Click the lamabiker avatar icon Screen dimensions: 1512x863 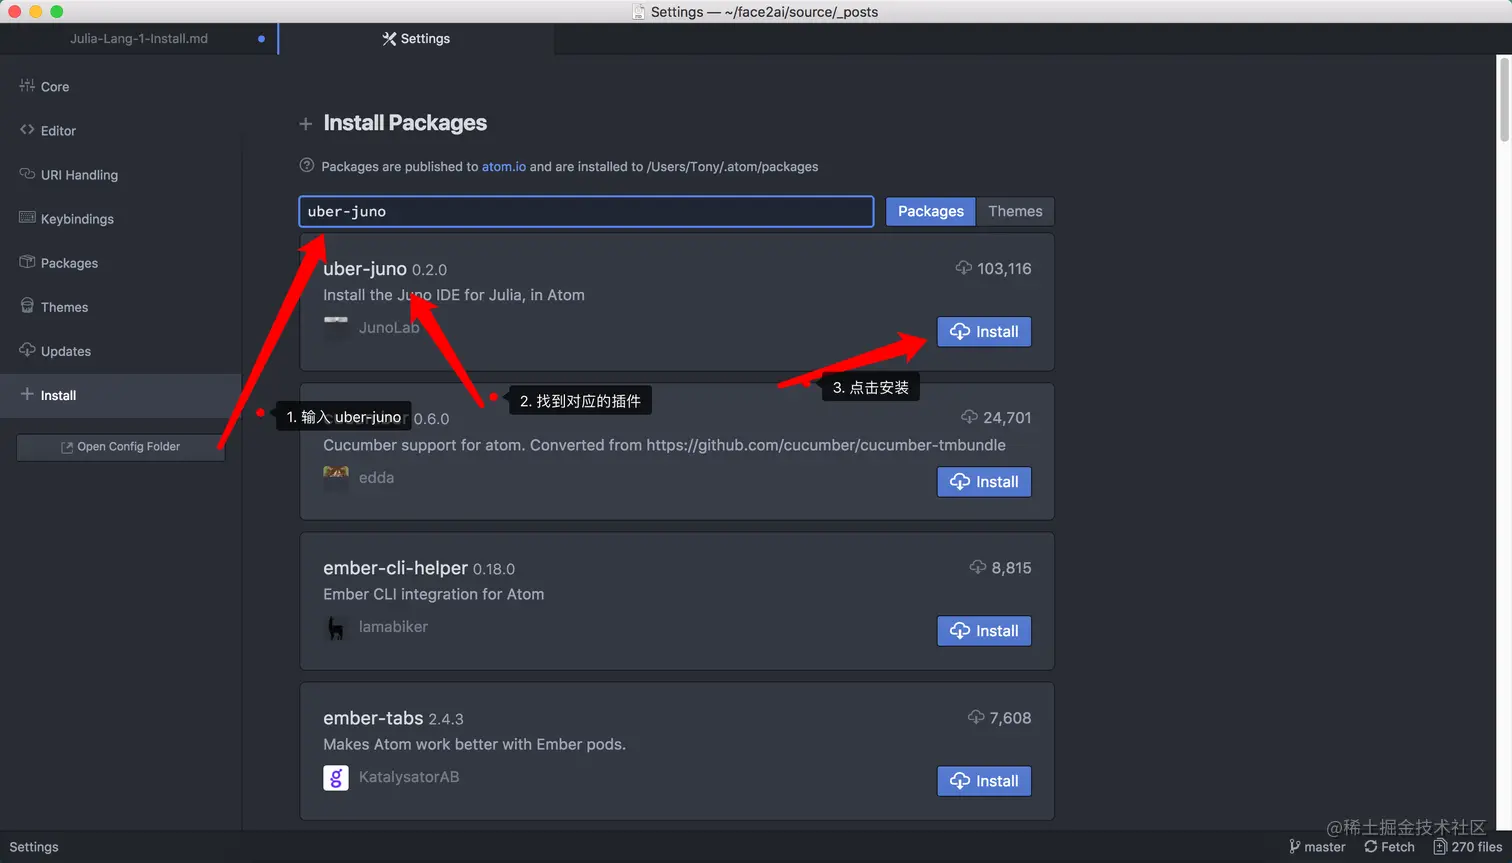click(336, 627)
